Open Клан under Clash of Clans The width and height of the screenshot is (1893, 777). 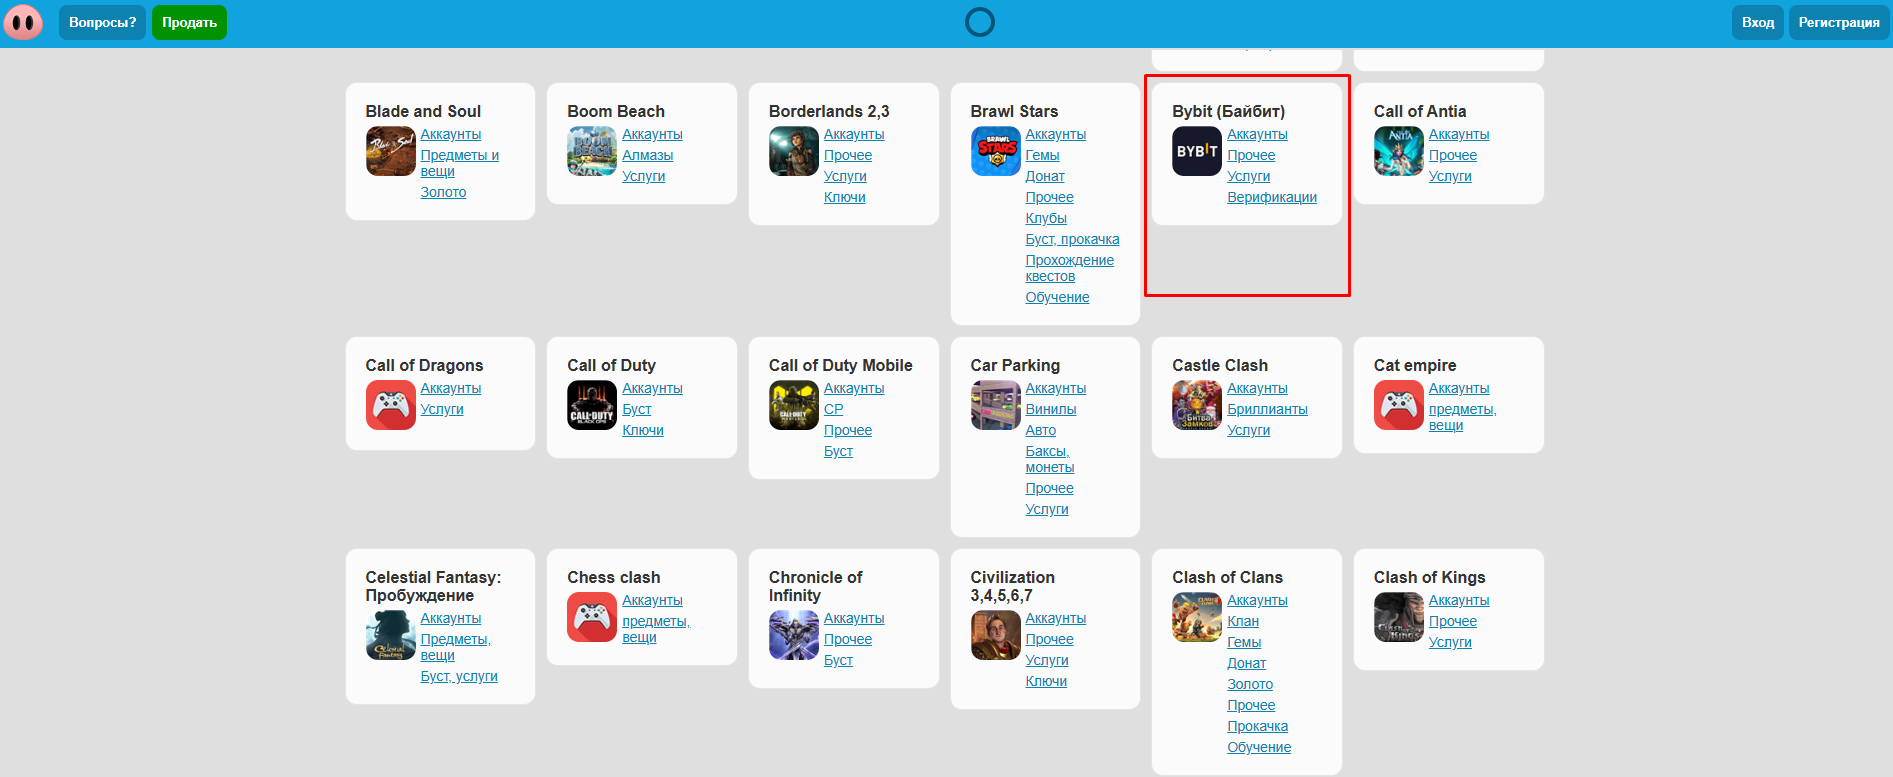point(1243,621)
